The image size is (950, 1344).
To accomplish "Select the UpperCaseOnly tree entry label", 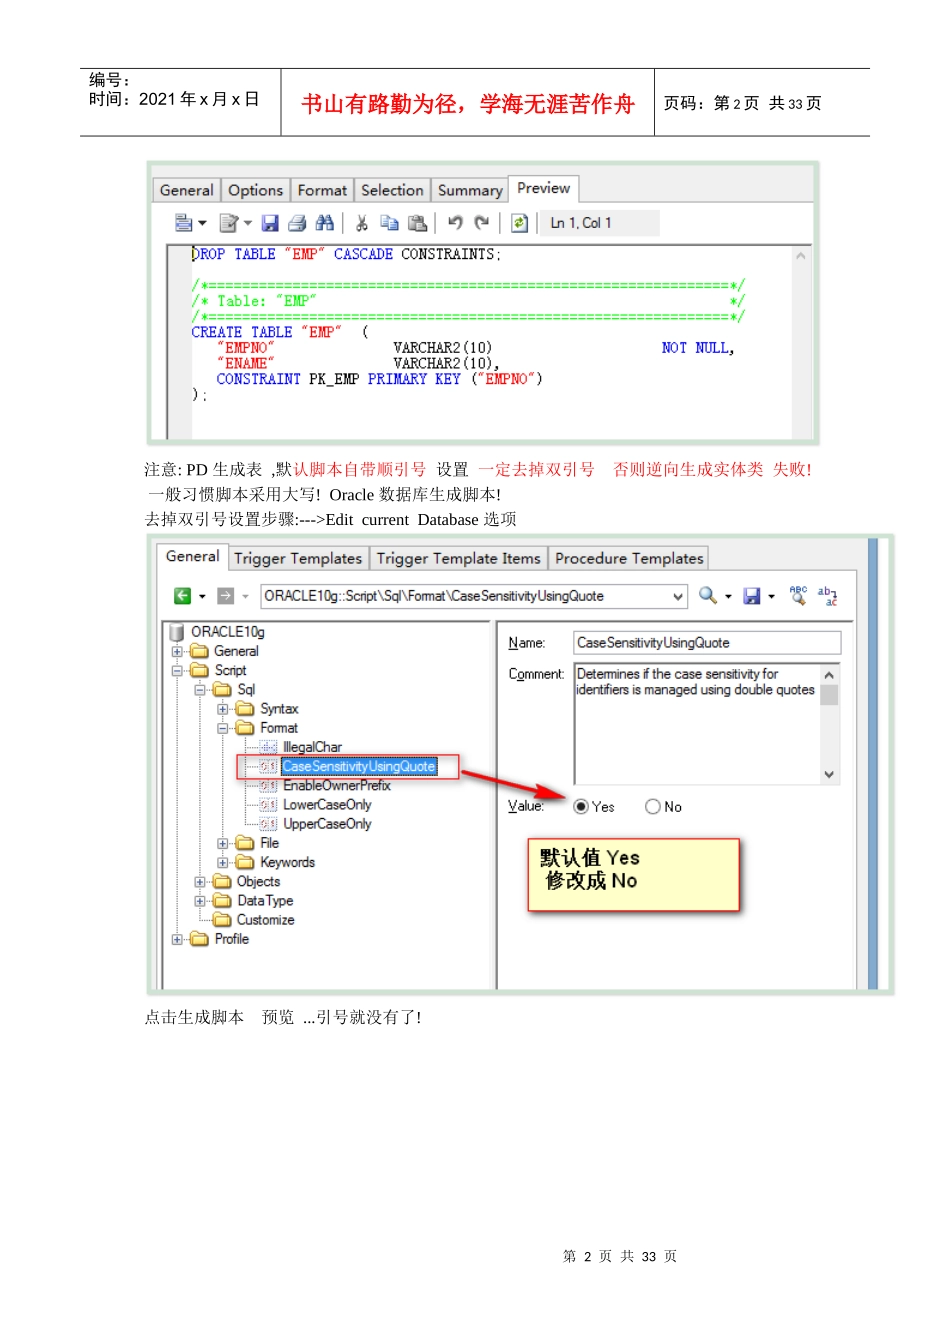I will click(x=327, y=824).
